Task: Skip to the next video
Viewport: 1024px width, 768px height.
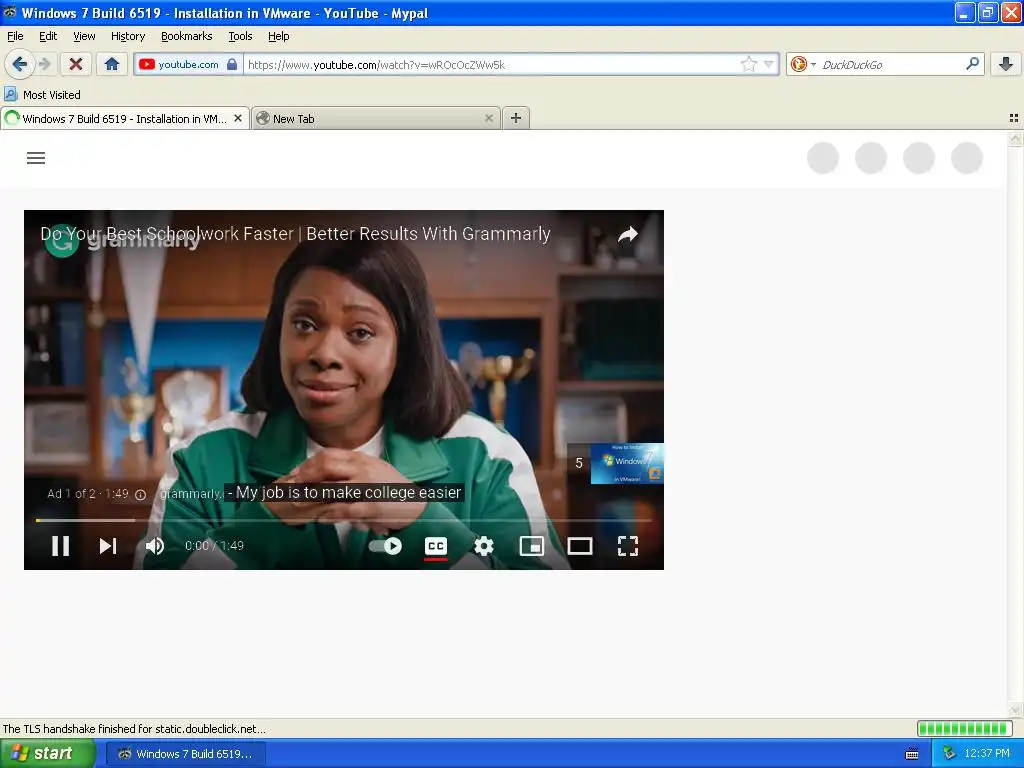Action: click(108, 546)
